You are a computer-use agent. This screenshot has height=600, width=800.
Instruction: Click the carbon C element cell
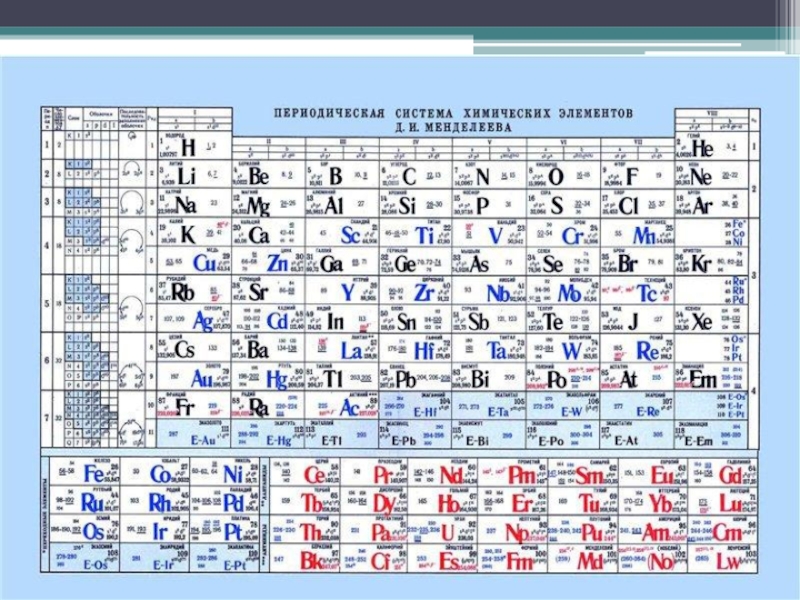(408, 177)
